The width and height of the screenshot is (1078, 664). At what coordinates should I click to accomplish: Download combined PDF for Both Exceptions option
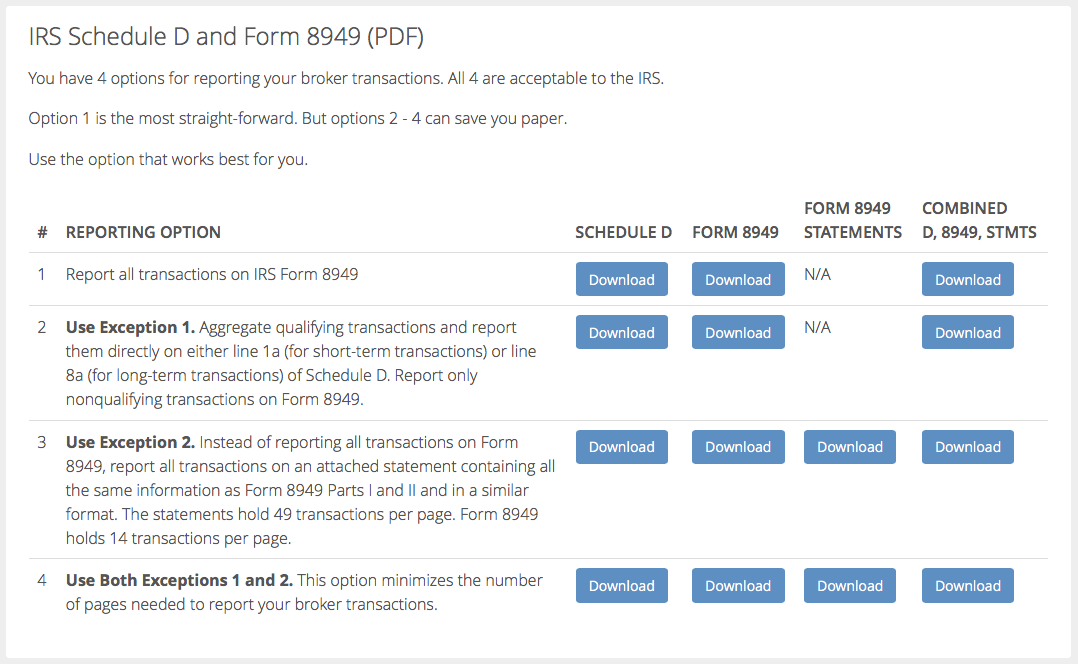pyautogui.click(x=967, y=586)
